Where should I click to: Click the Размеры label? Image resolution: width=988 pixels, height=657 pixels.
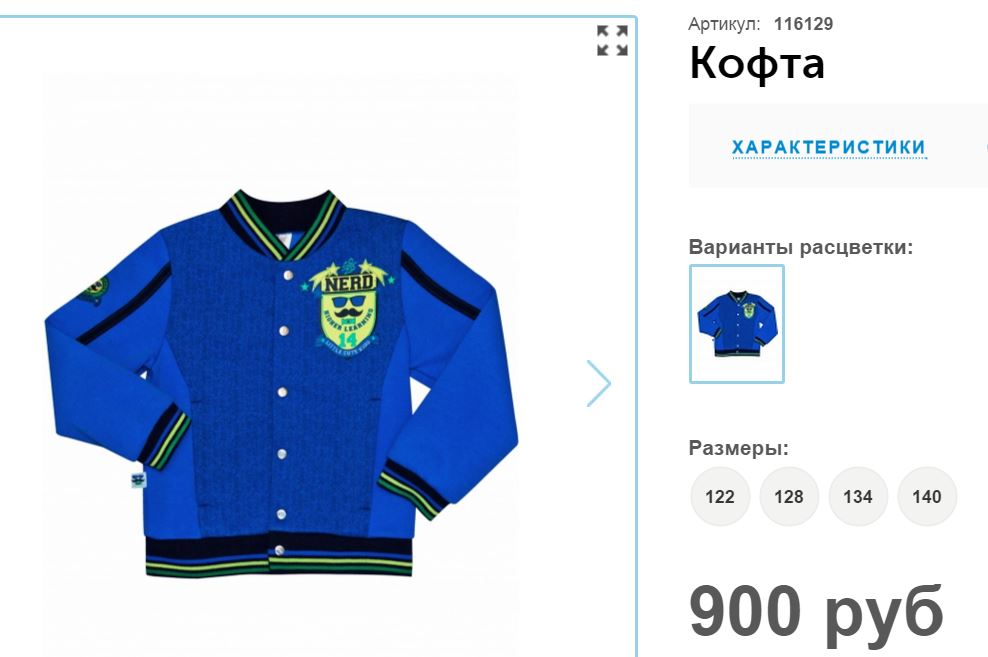coord(738,448)
